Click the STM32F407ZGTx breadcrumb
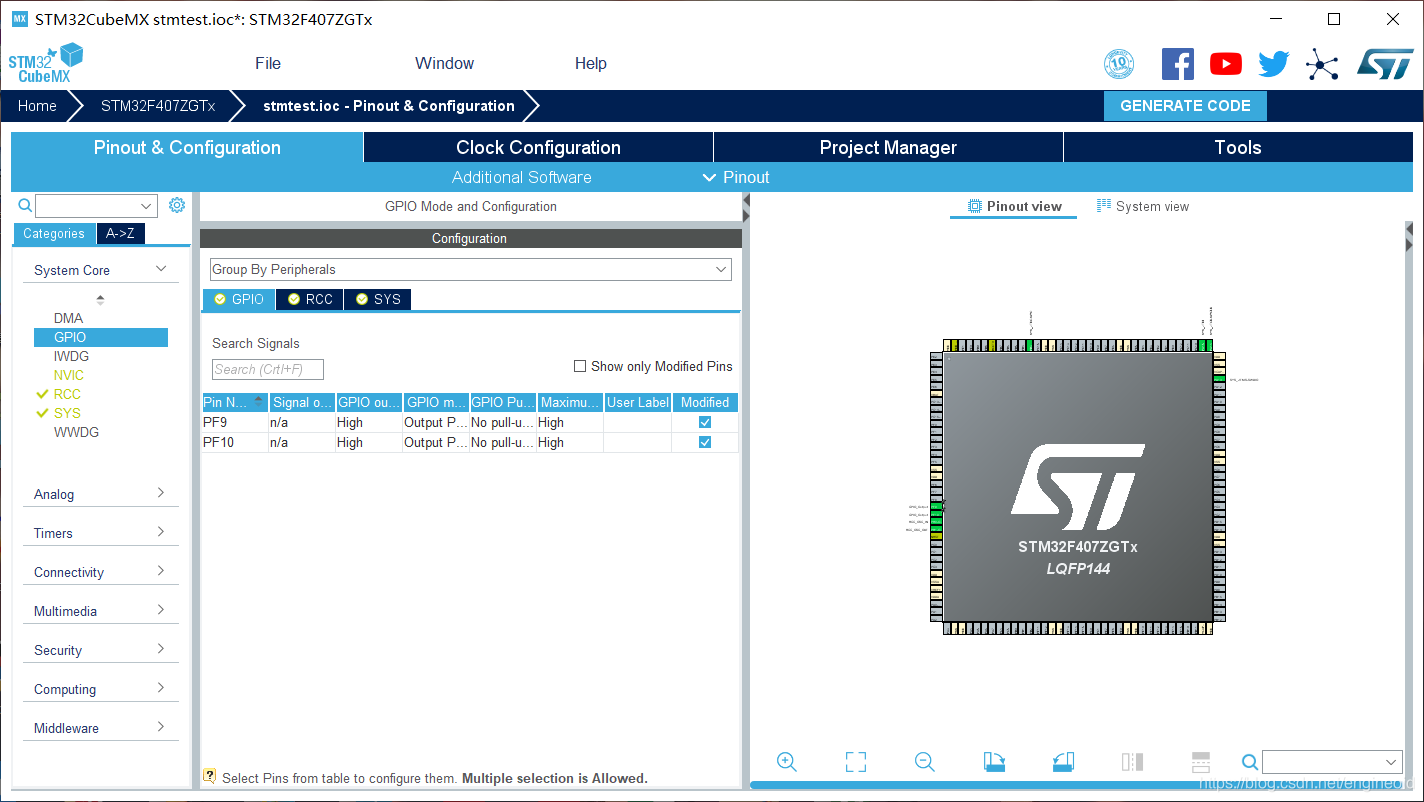 coord(158,106)
